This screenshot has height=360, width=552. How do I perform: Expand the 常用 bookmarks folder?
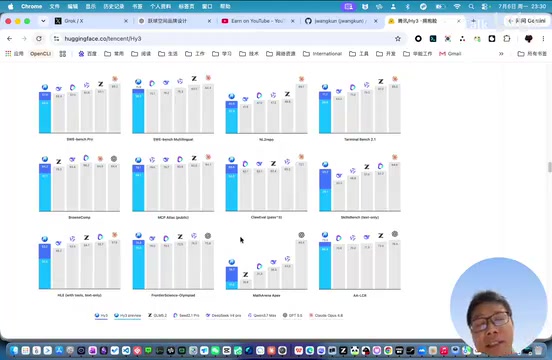tap(114, 54)
